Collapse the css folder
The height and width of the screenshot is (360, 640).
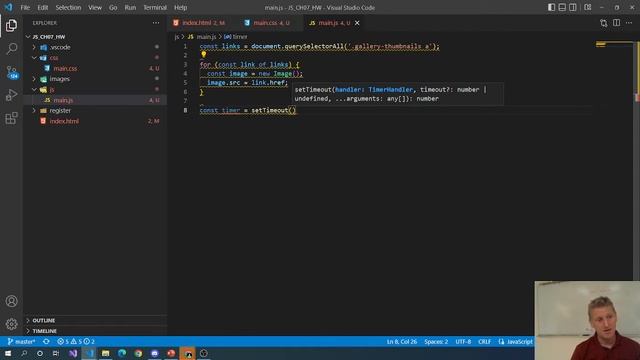[95, 58]
